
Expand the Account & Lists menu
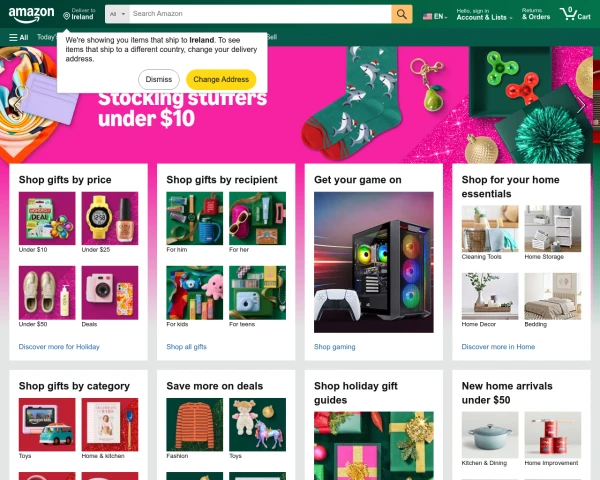[x=484, y=15]
